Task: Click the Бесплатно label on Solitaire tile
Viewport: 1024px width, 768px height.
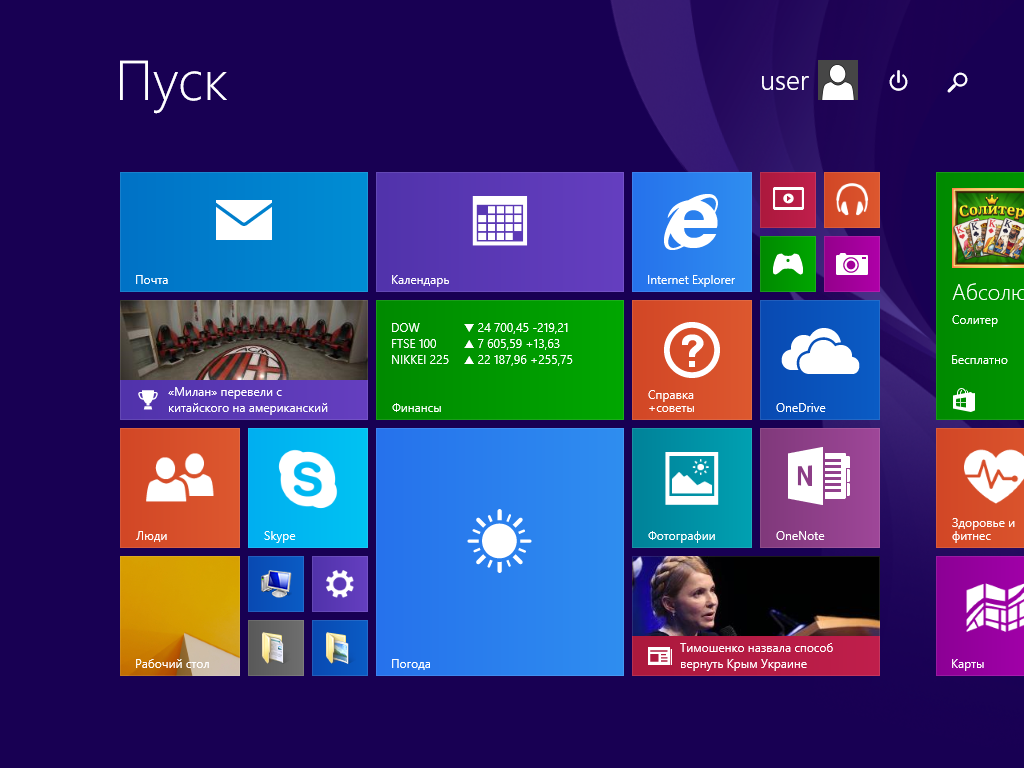Action: [979, 360]
